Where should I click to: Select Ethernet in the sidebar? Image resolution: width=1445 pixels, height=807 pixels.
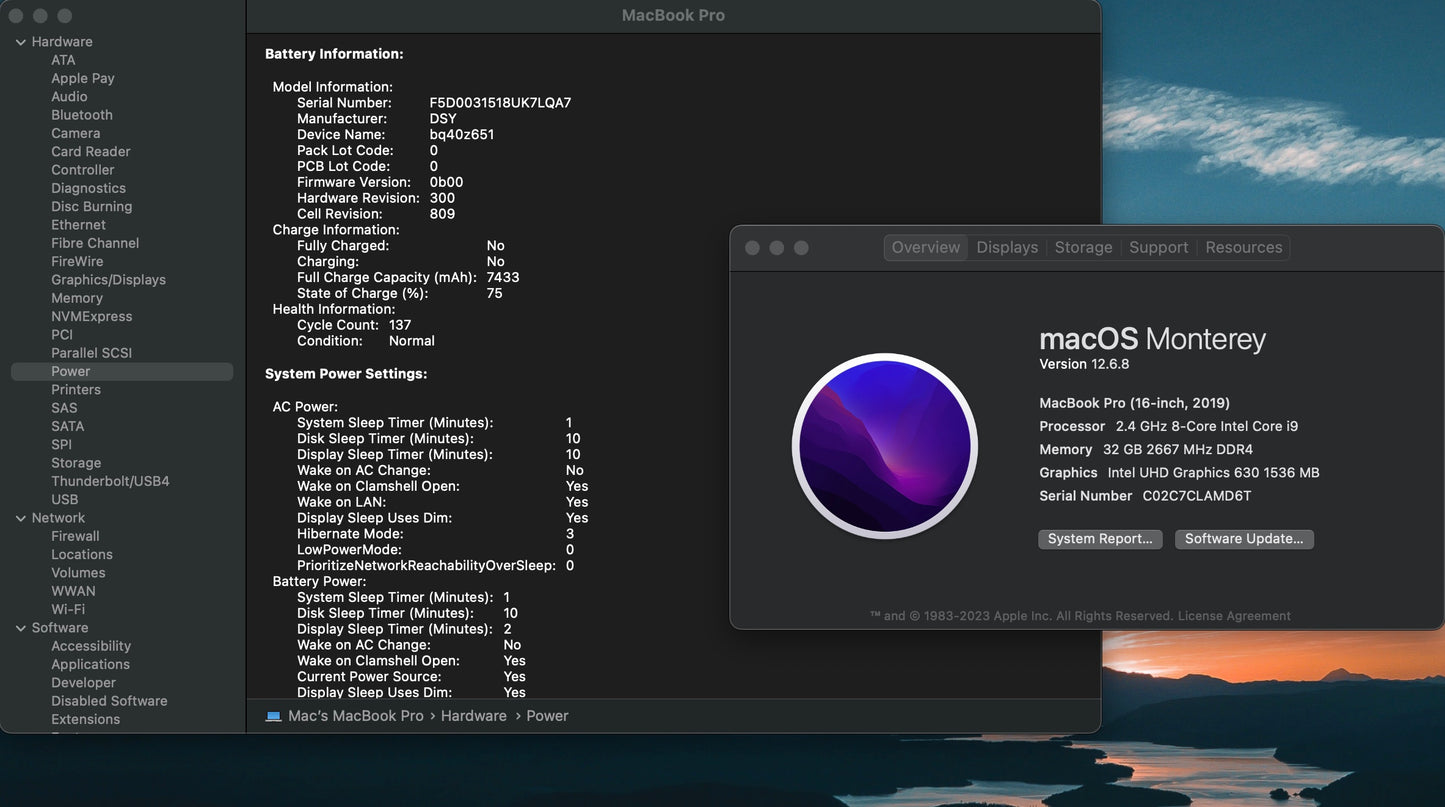[78, 225]
